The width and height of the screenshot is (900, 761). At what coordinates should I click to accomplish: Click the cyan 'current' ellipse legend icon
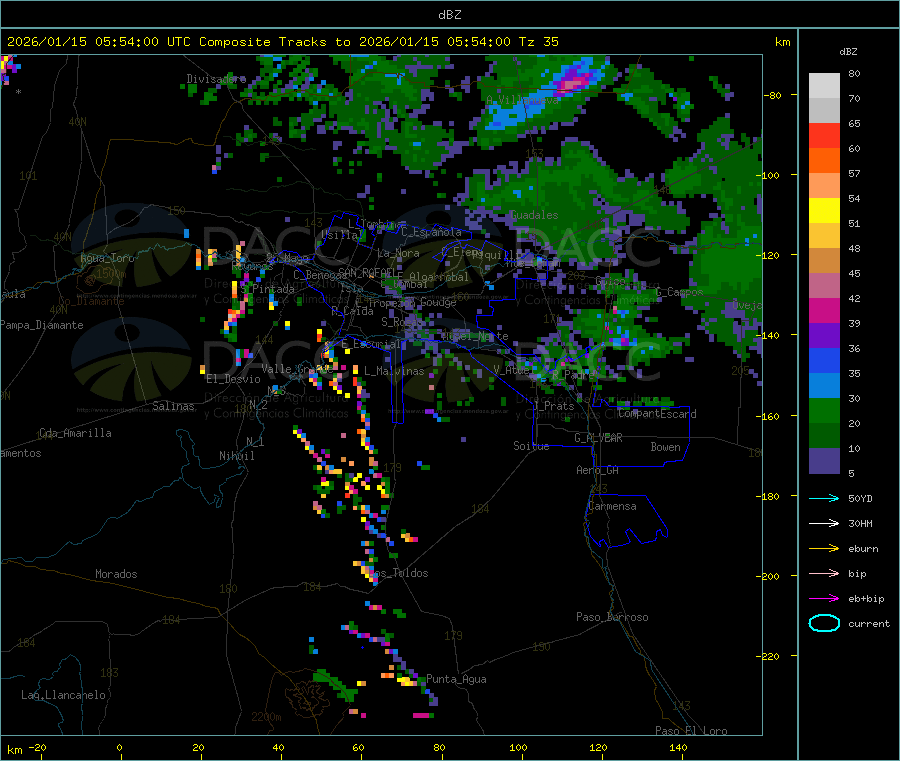(x=824, y=623)
